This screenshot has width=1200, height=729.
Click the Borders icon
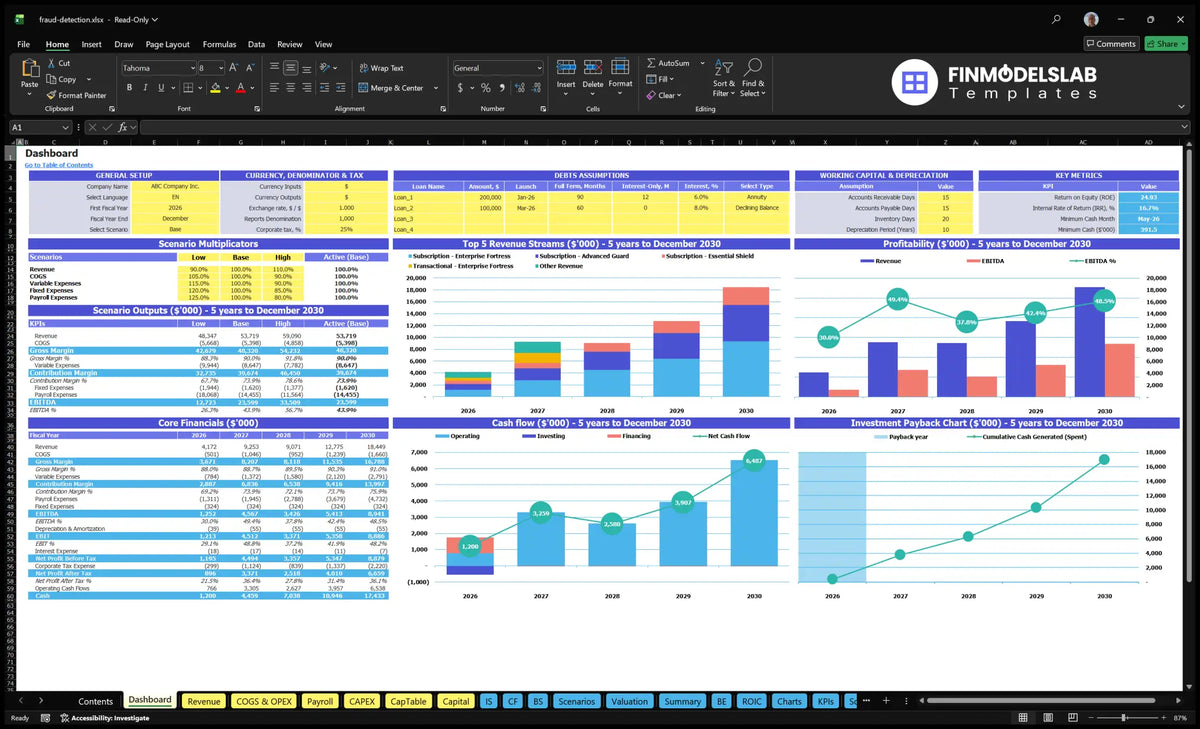(x=187, y=88)
